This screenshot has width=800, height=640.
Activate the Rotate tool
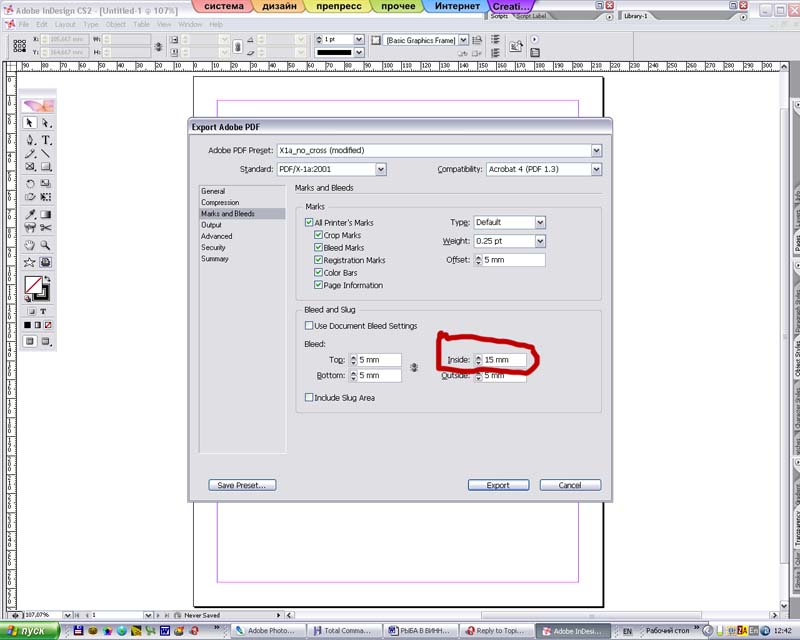click(x=30, y=183)
